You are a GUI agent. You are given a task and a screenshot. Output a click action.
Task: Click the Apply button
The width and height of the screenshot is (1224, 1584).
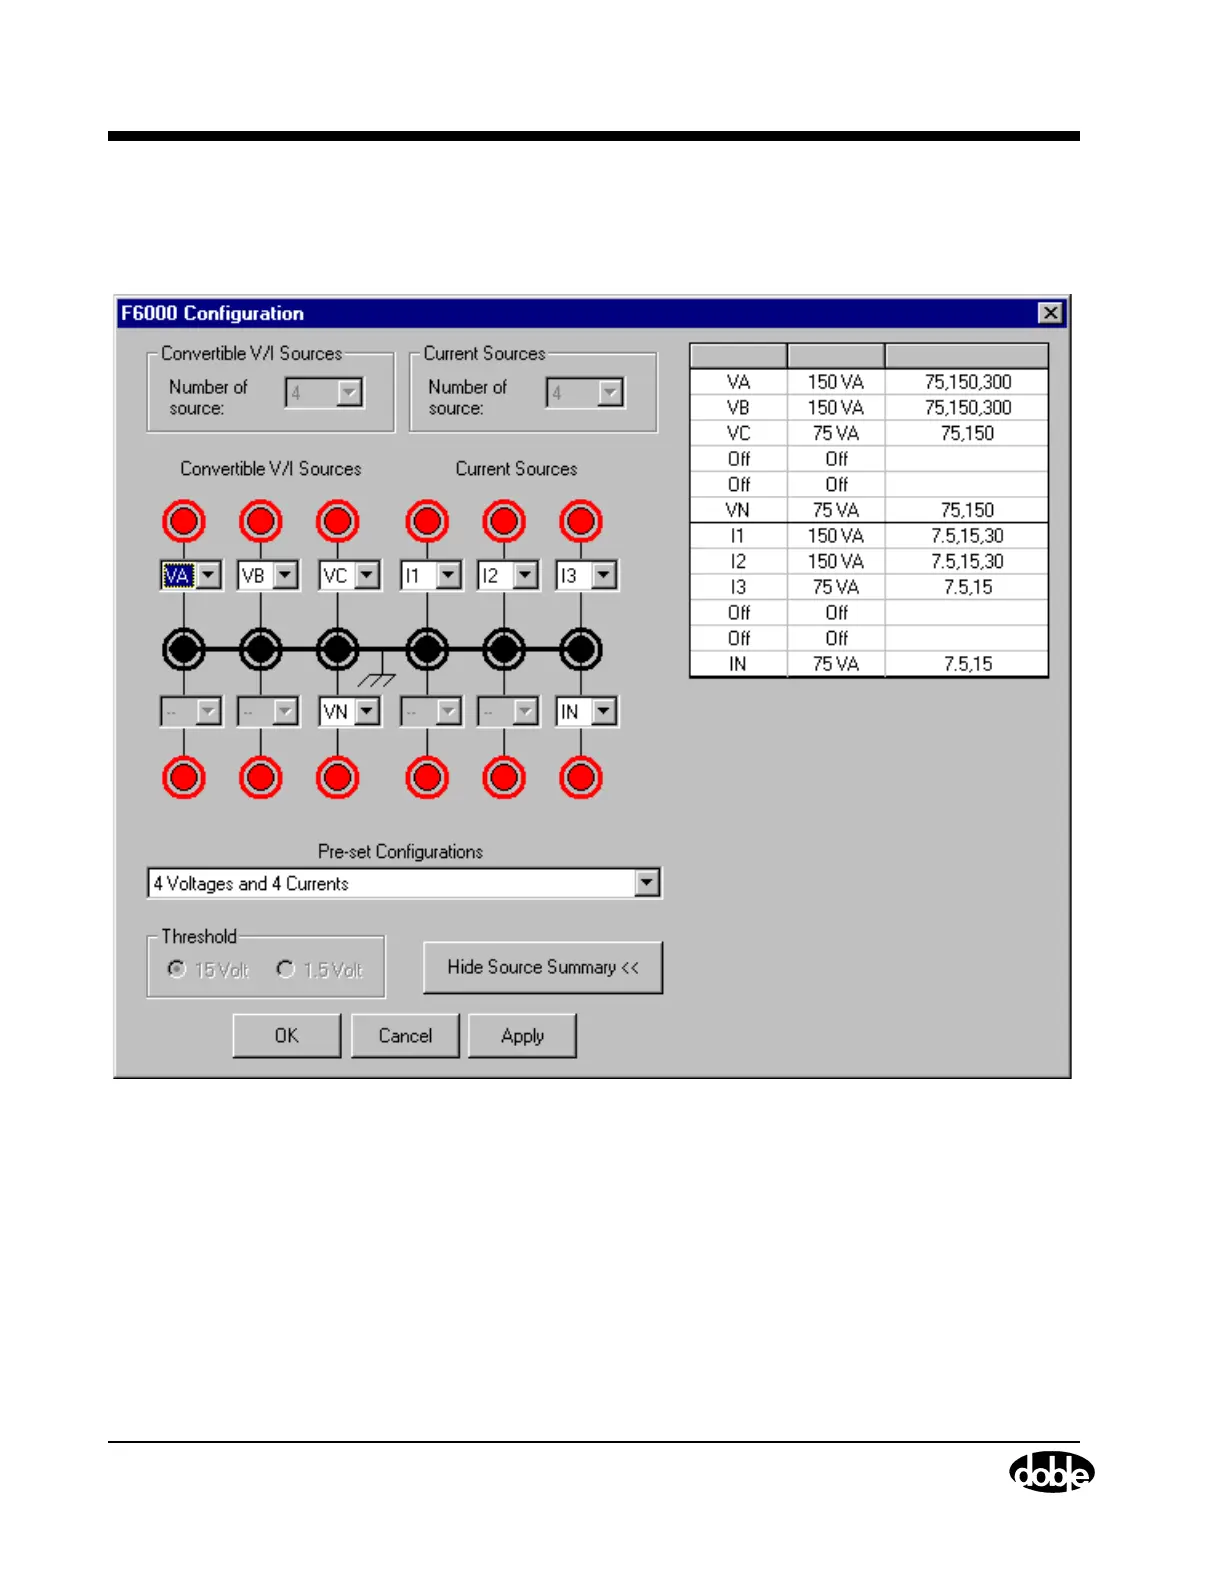click(522, 1036)
